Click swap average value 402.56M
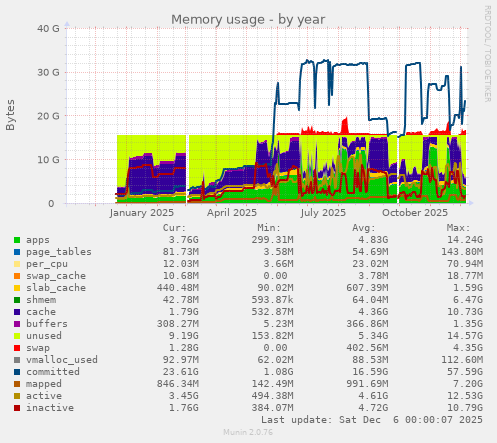 pyautogui.click(x=367, y=348)
